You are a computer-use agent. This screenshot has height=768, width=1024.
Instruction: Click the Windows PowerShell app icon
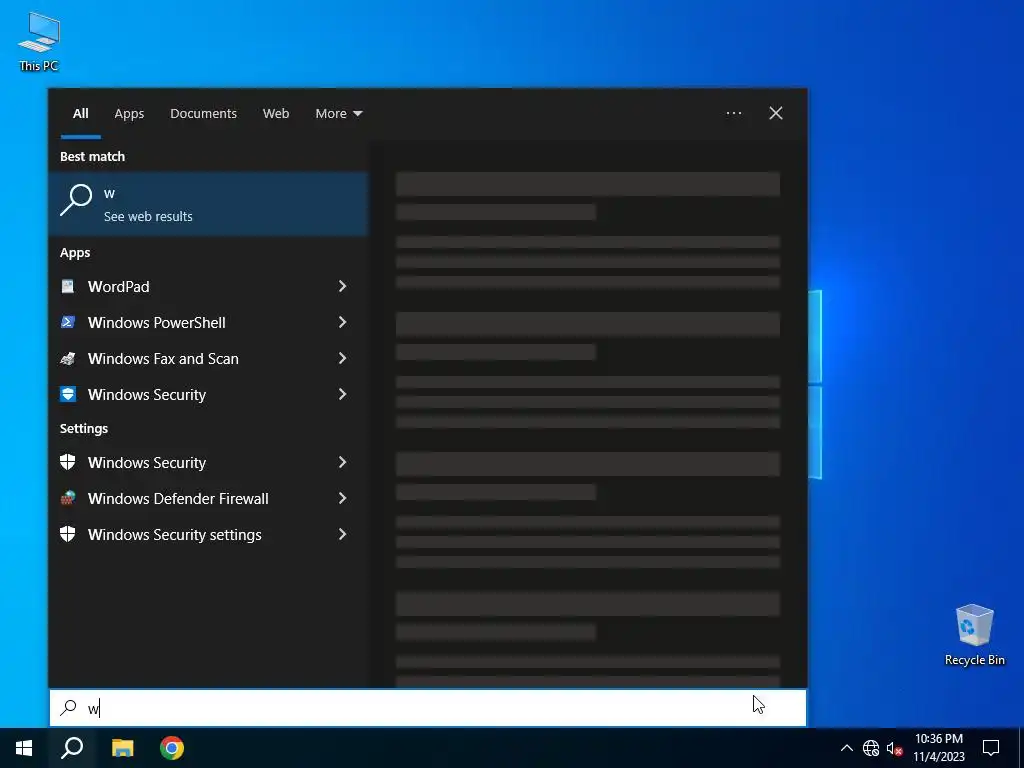[68, 322]
